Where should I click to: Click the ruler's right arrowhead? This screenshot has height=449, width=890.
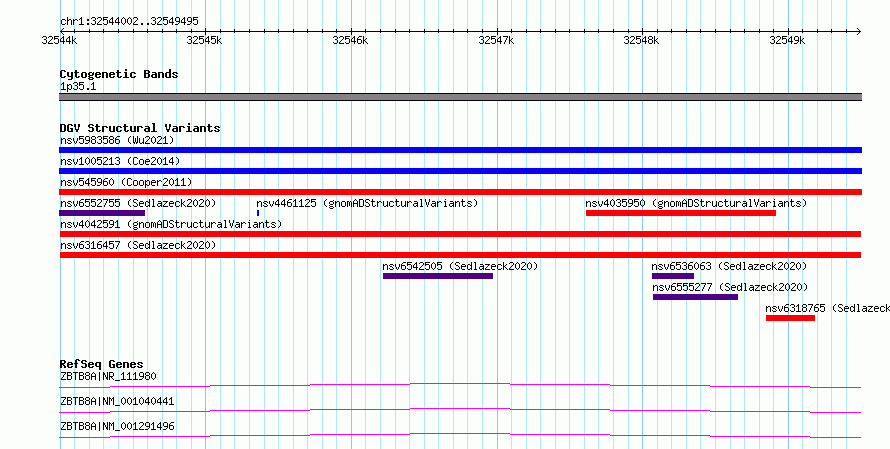pos(859,32)
